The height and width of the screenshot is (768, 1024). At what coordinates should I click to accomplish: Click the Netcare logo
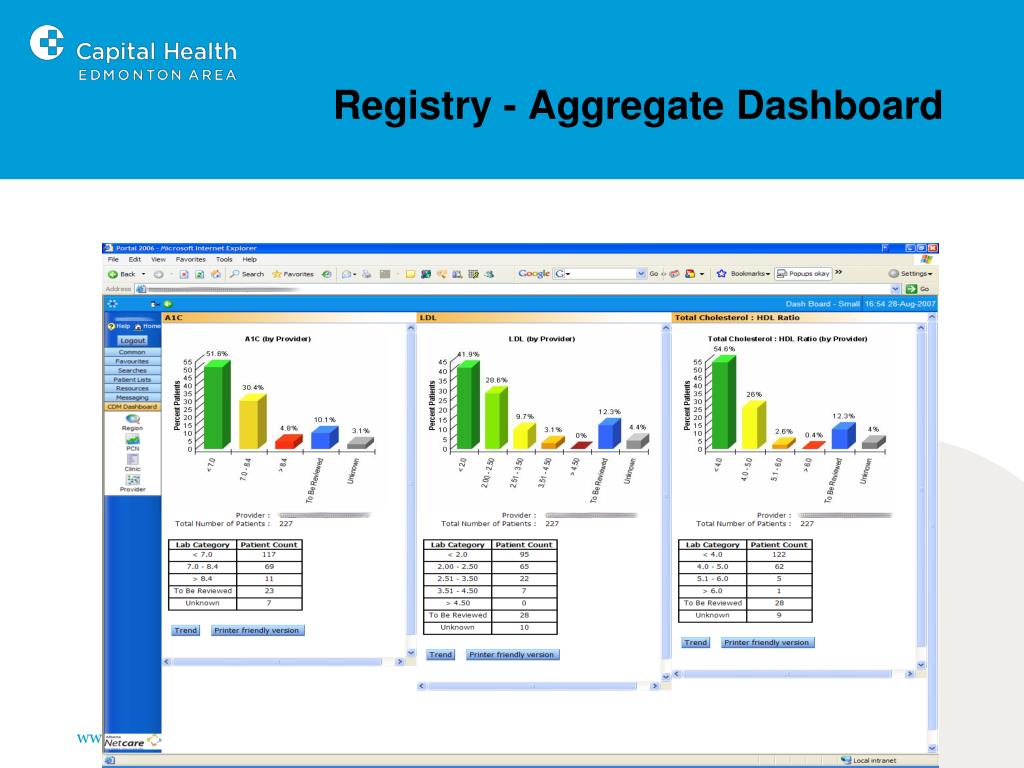pos(133,742)
